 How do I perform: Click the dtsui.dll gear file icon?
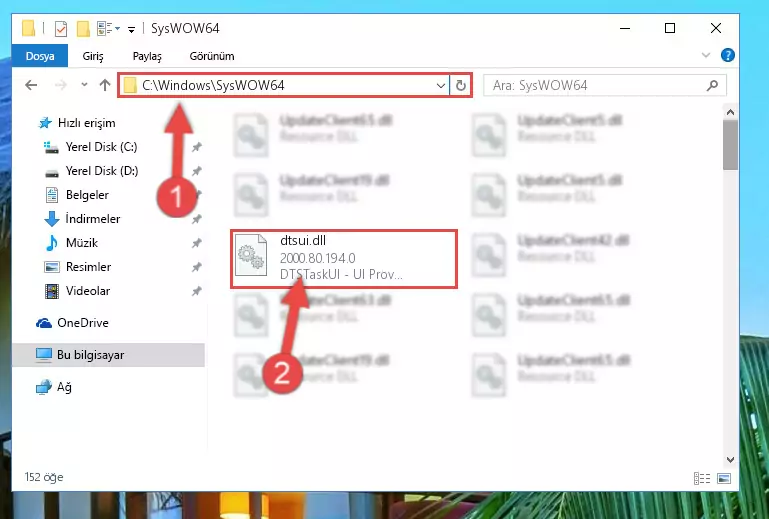(x=251, y=255)
